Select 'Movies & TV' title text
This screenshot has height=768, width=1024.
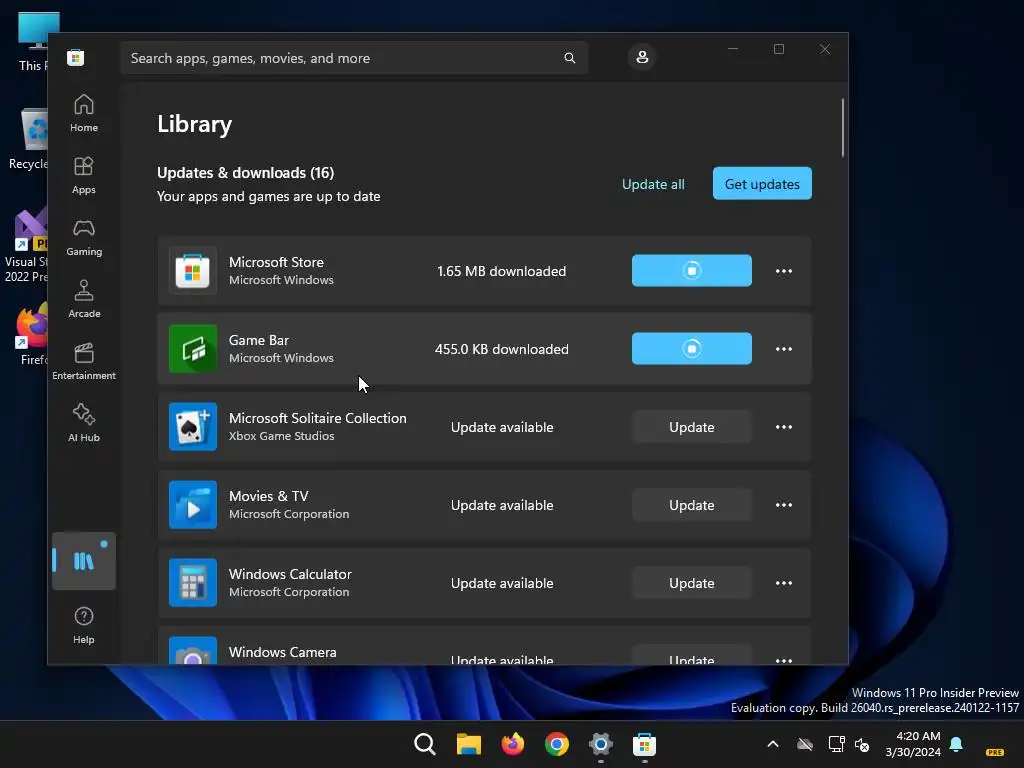[x=268, y=496]
